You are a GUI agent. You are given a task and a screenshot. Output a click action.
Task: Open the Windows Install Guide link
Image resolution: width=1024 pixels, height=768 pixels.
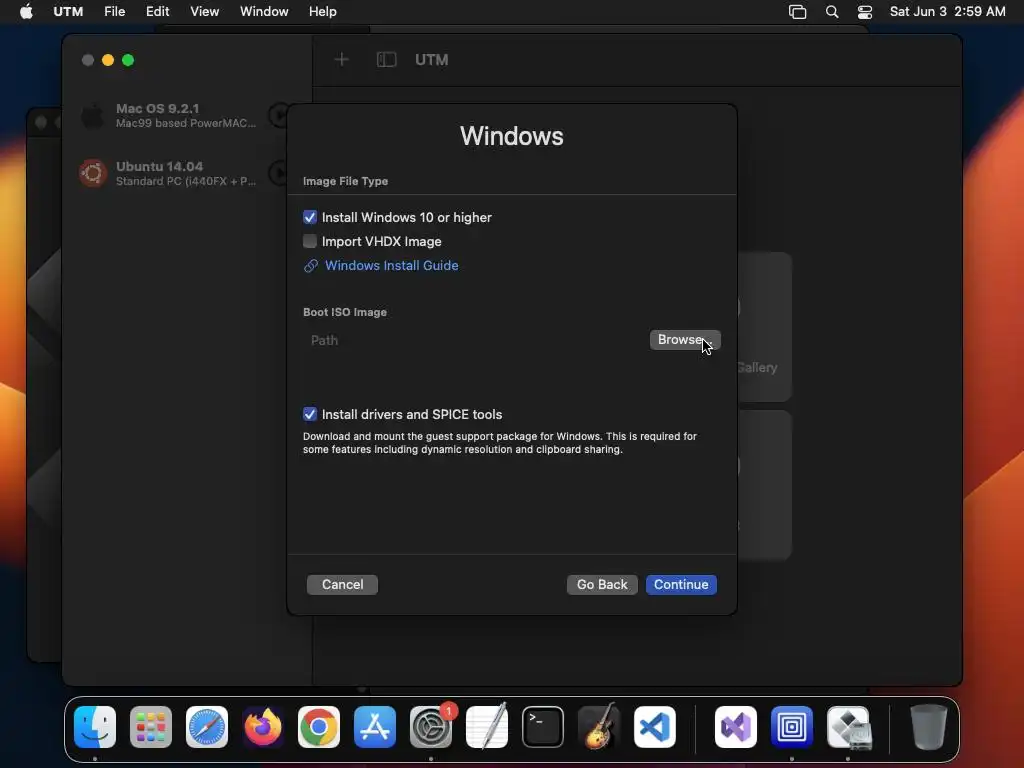(x=391, y=266)
